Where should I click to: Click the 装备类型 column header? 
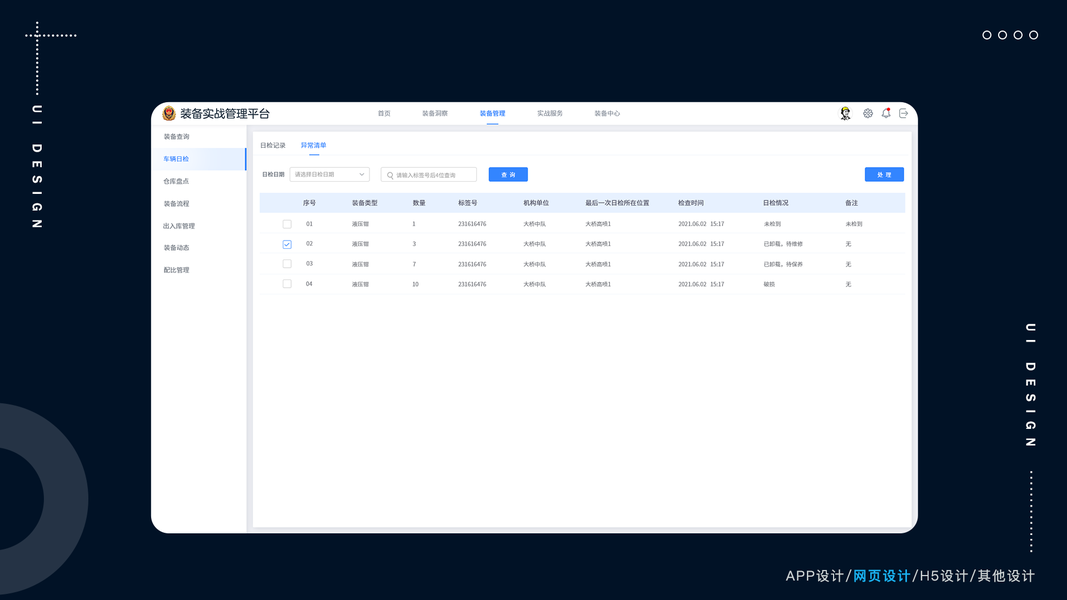[365, 203]
